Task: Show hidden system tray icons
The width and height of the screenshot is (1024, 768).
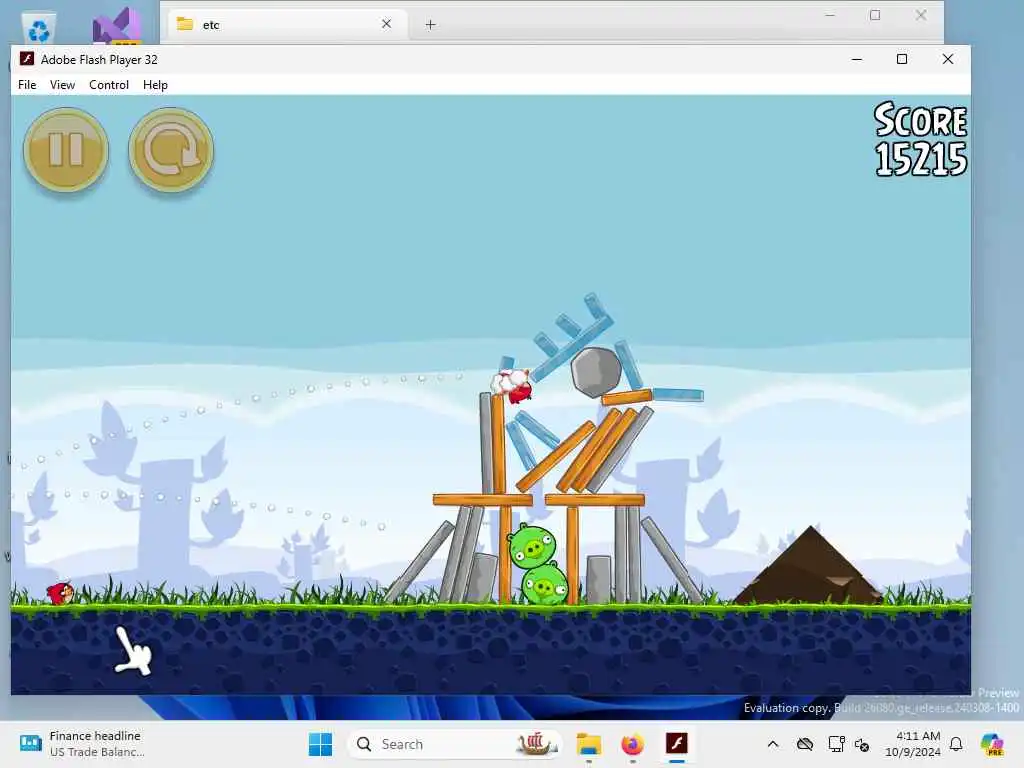Action: 773,744
